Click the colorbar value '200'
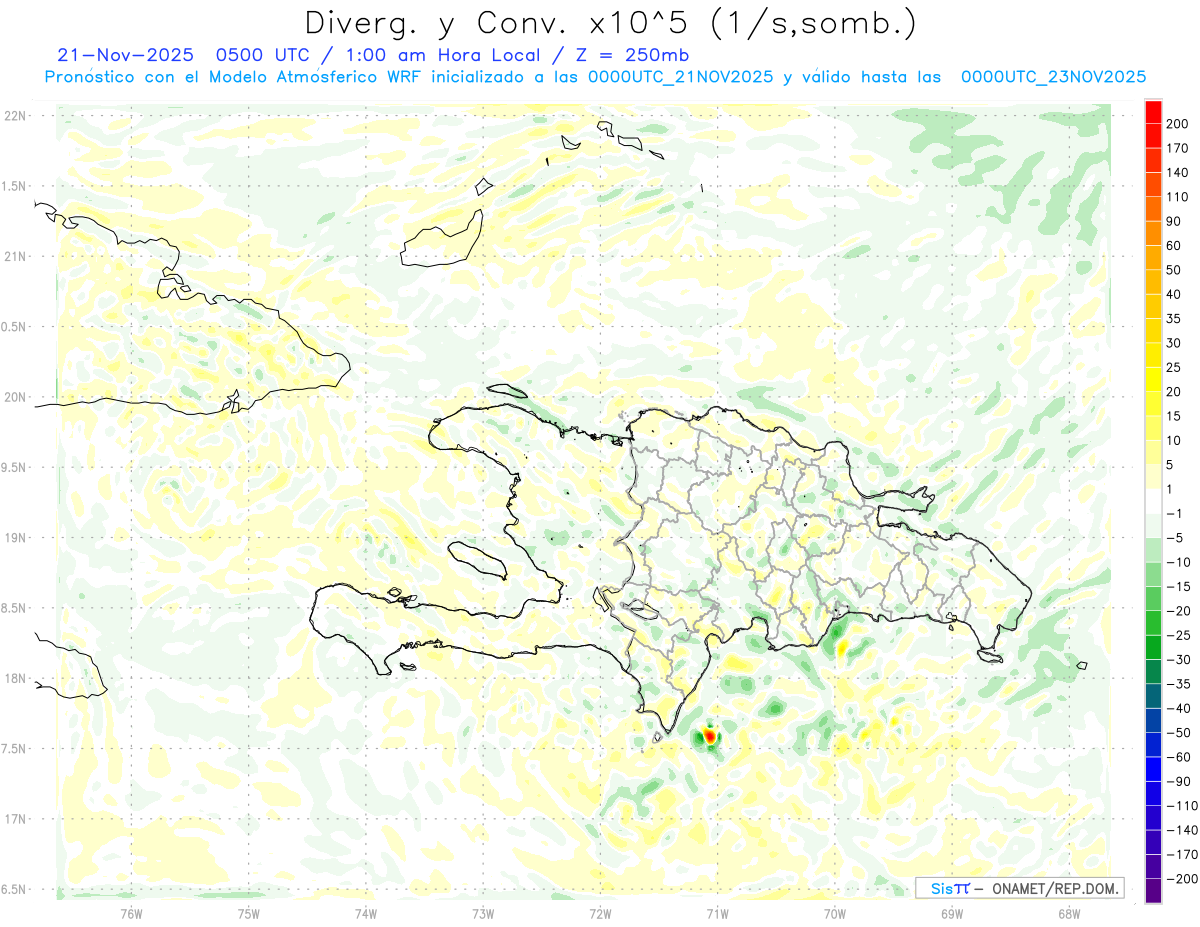The height and width of the screenshot is (927, 1200). click(x=1178, y=124)
